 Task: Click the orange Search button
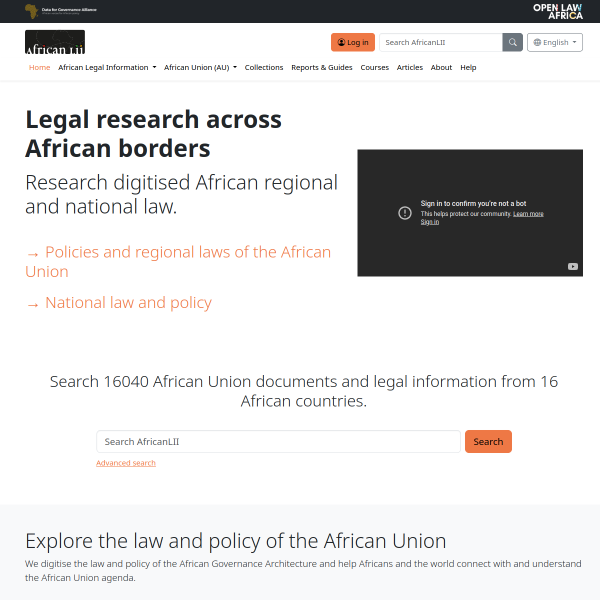(488, 442)
